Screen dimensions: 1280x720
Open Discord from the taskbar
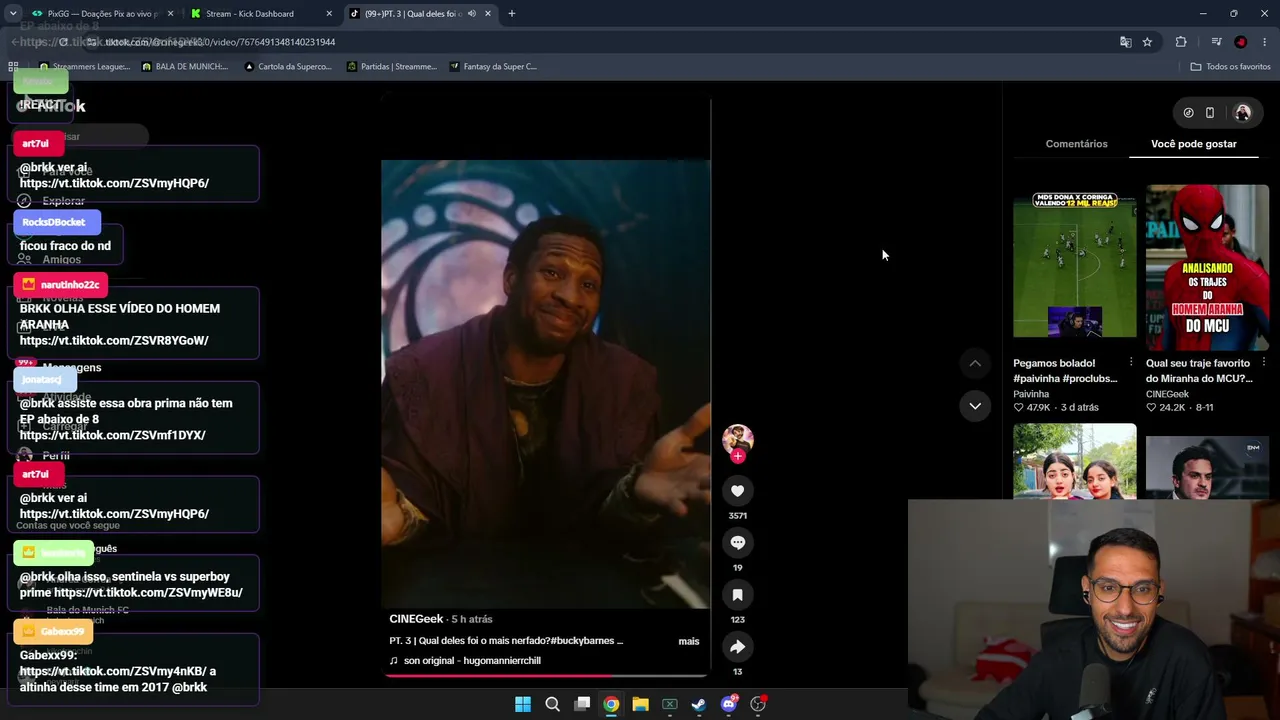pyautogui.click(x=729, y=704)
